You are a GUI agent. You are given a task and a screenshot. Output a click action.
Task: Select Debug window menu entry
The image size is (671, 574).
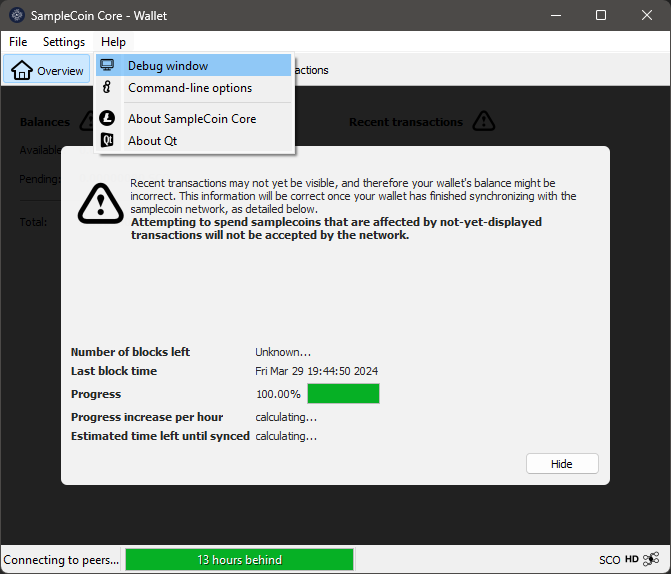[168, 66]
